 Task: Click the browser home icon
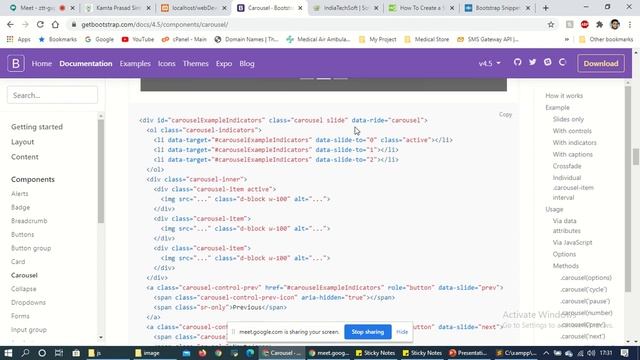(55, 24)
